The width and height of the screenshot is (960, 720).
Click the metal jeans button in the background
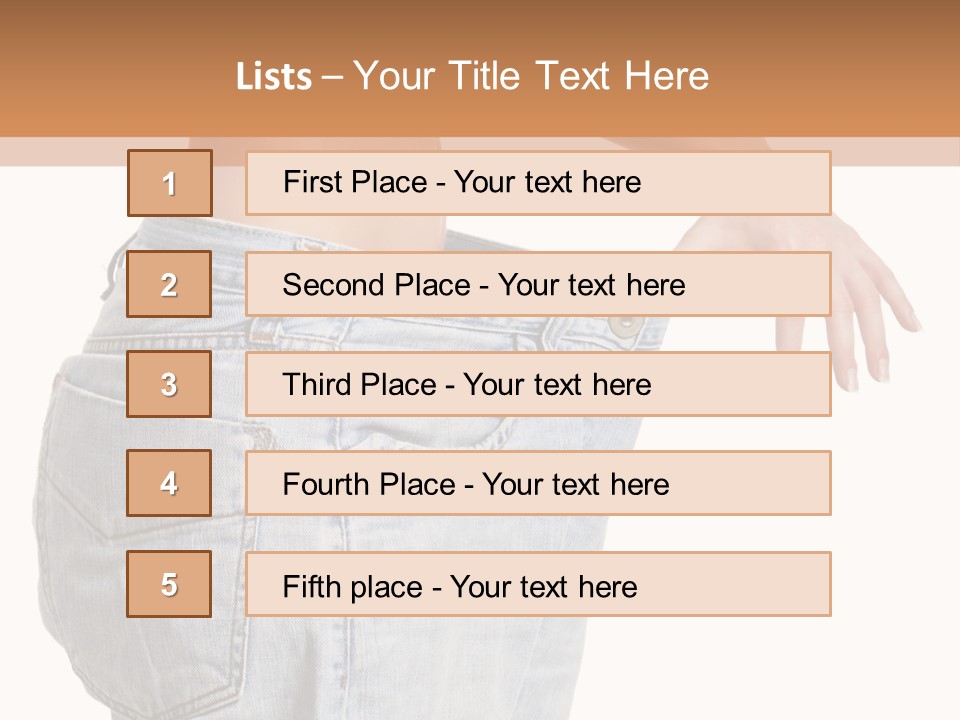pos(627,323)
